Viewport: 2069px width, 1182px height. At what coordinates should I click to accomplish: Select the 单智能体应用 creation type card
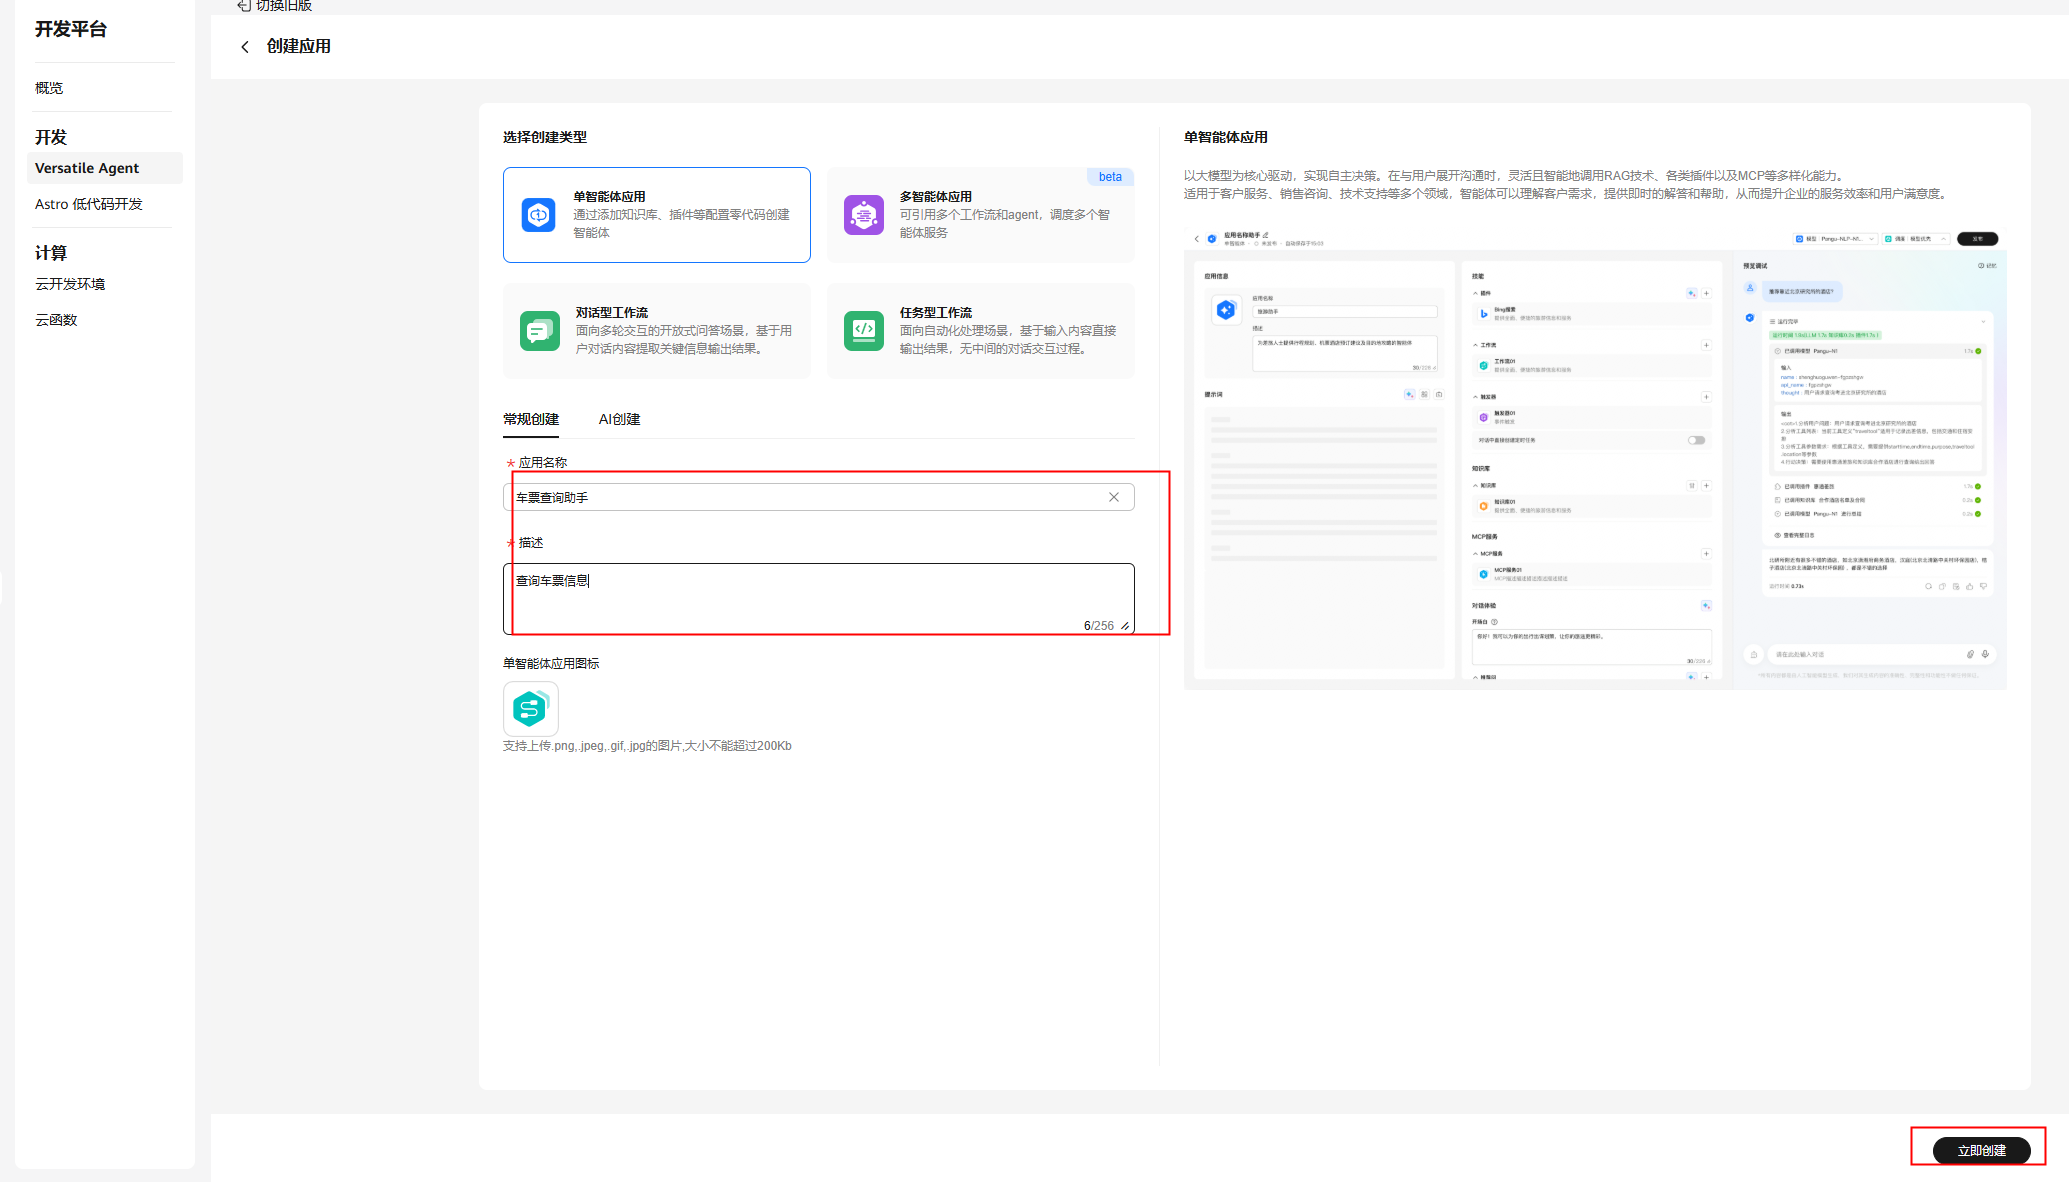click(656, 215)
